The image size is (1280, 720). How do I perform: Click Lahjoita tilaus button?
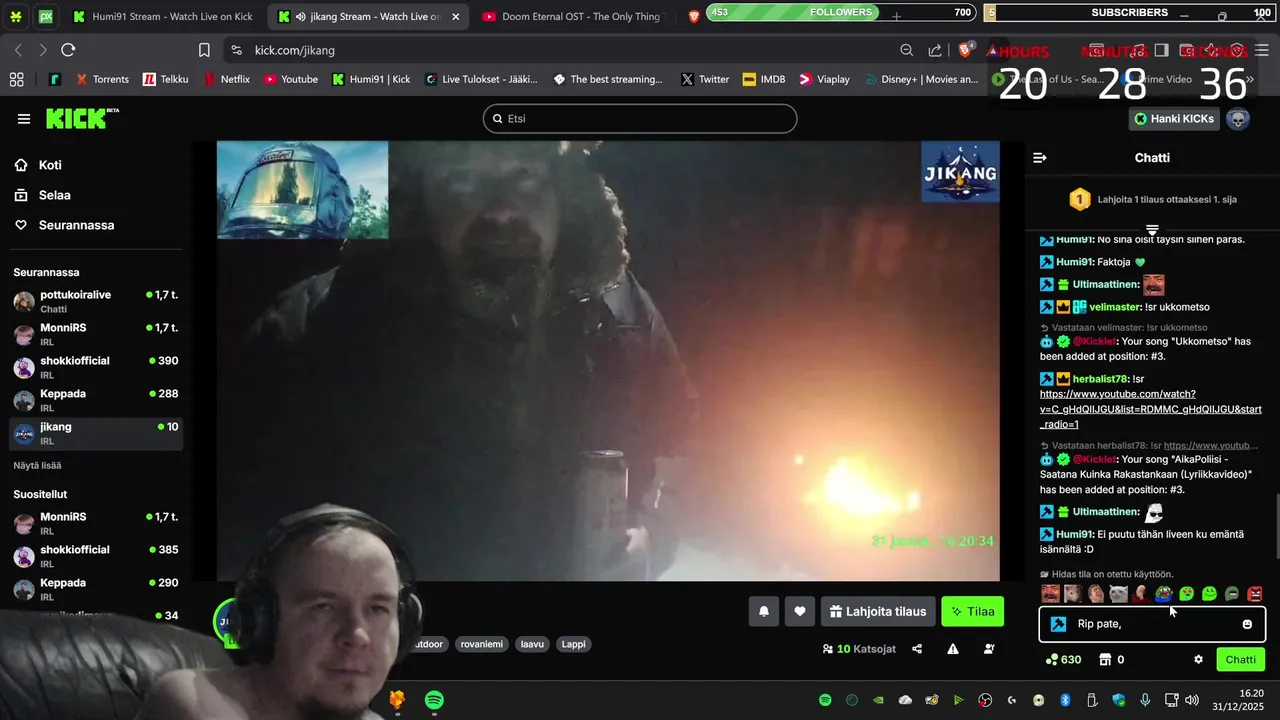point(878,611)
